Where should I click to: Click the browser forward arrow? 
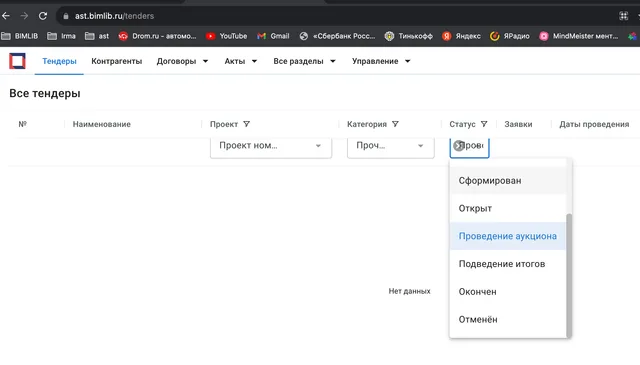coord(24,16)
